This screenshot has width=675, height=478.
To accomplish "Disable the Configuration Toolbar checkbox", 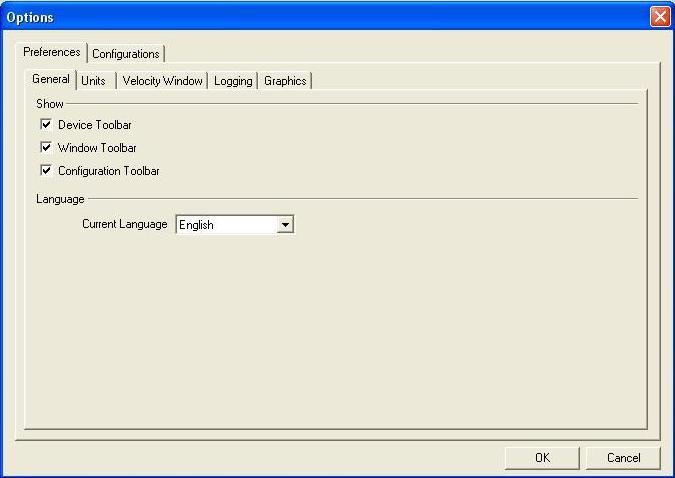I will point(46,170).
